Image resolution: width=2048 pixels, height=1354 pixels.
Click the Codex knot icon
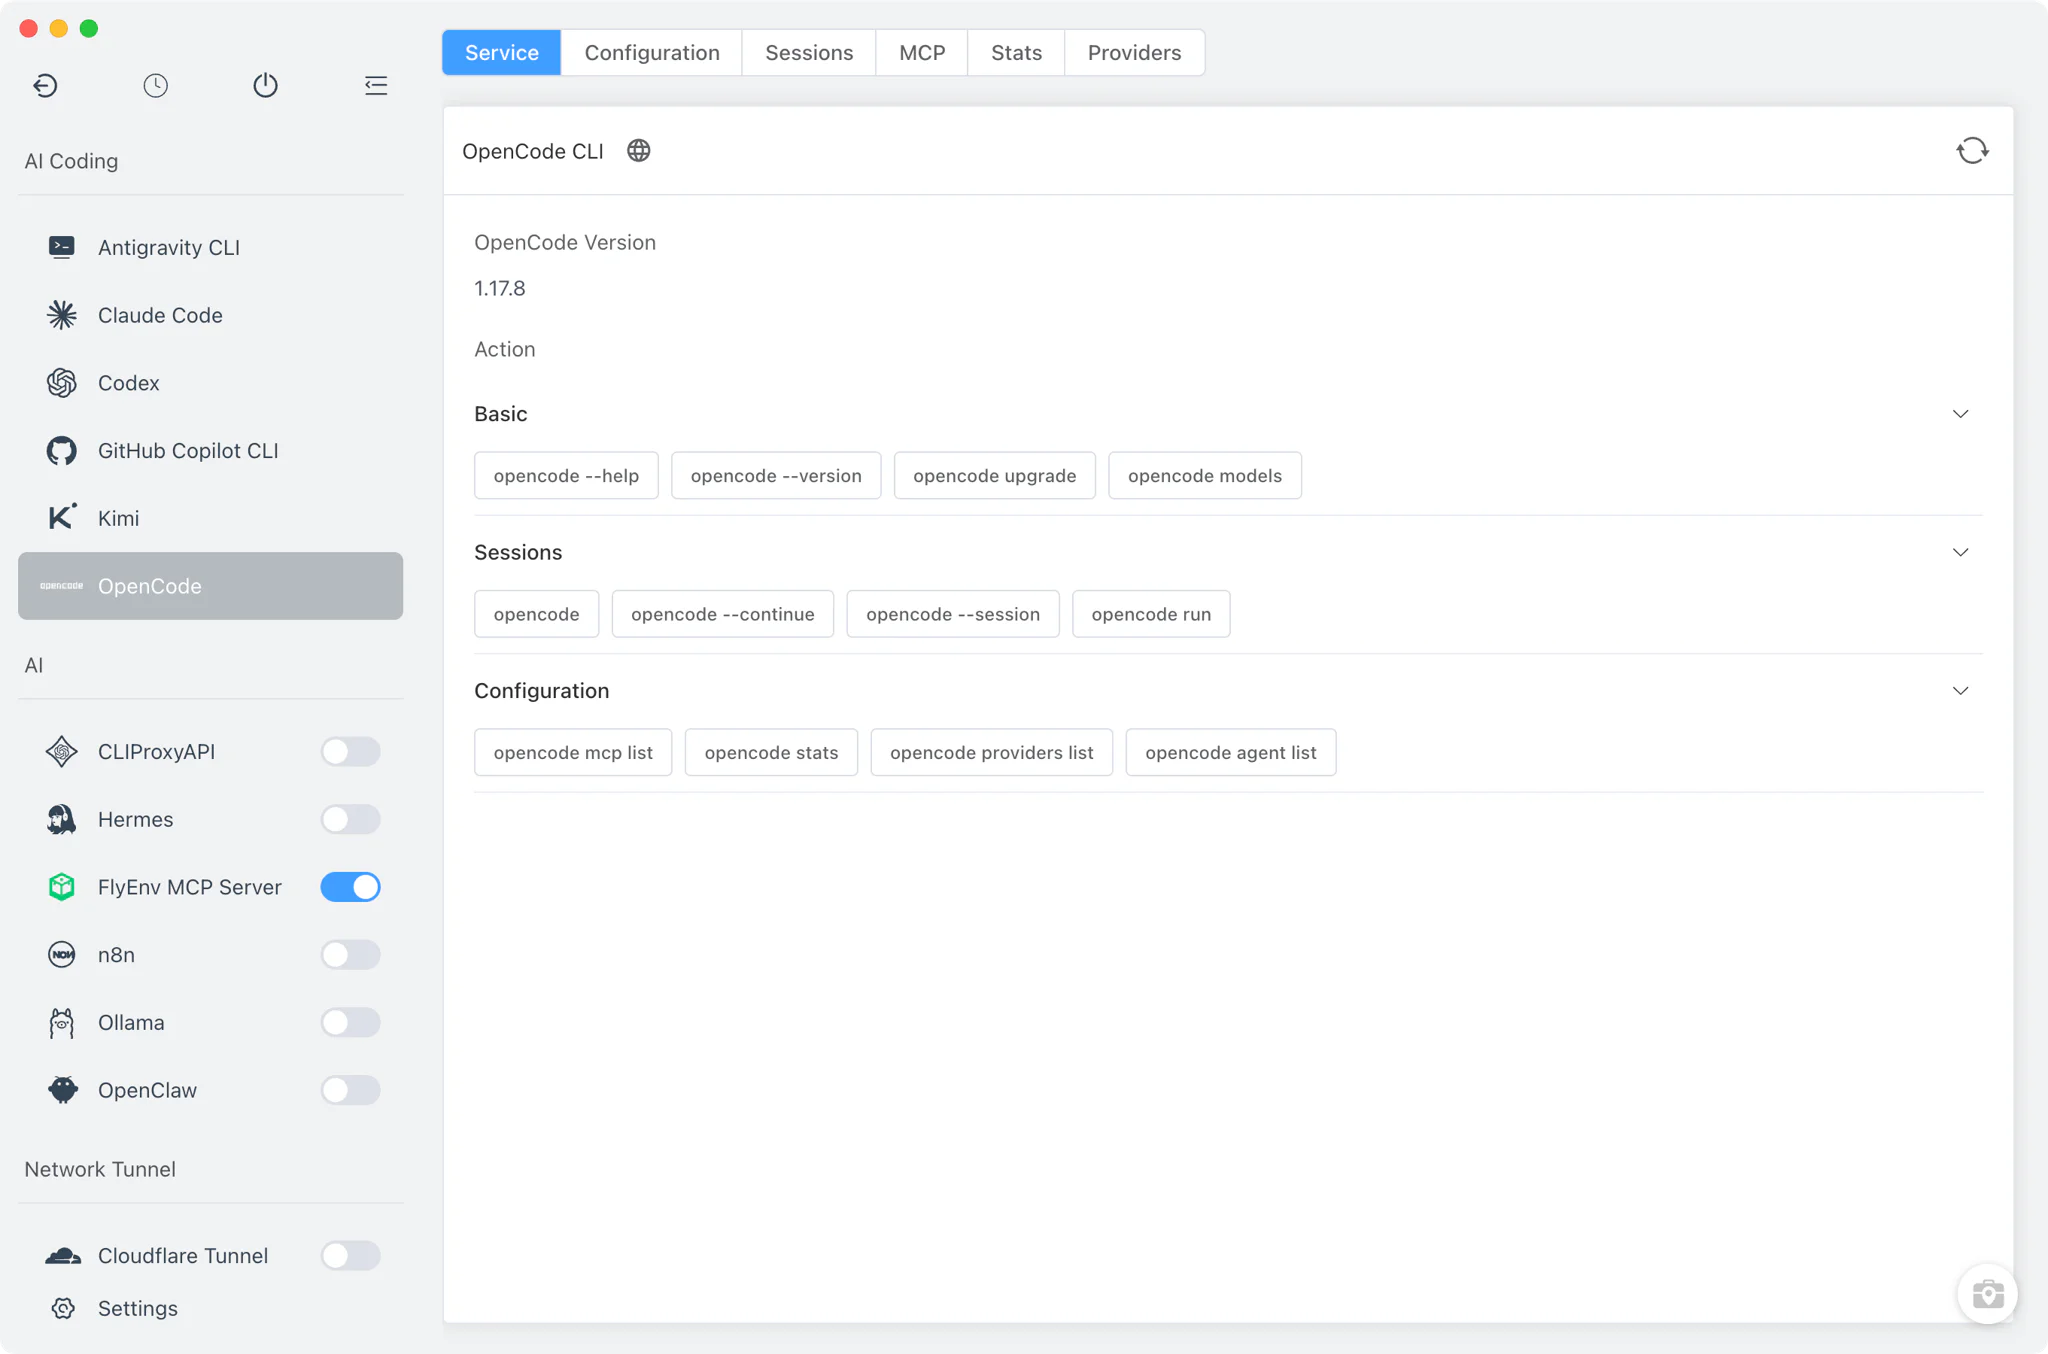pos(62,383)
